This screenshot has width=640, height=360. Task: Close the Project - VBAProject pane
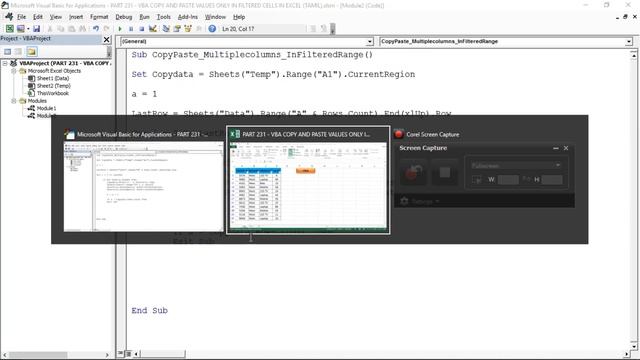pyautogui.click(x=107, y=40)
